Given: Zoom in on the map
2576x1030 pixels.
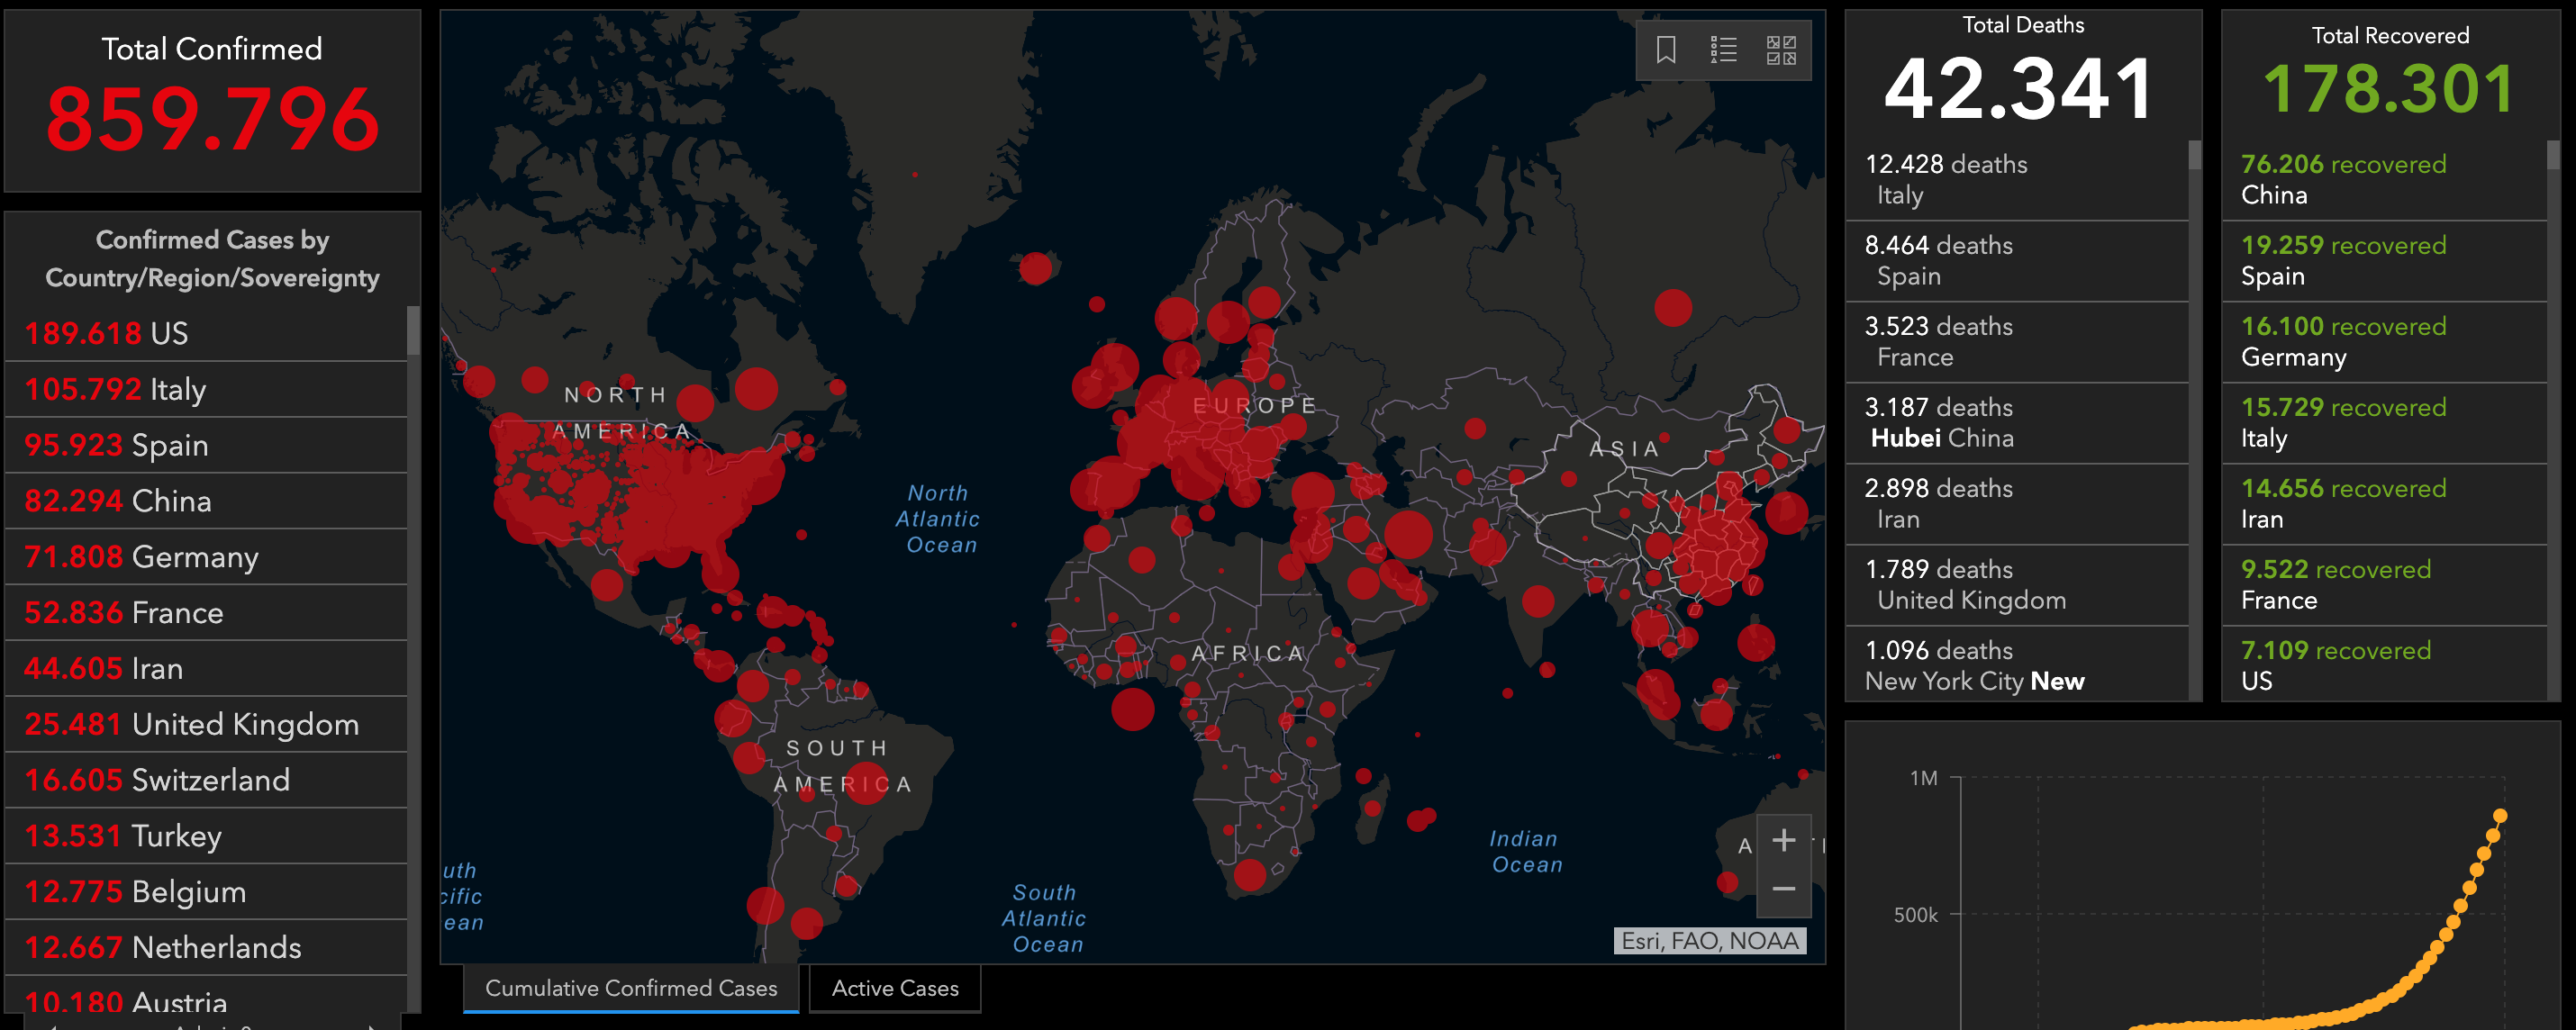Looking at the screenshot, I should (x=1783, y=840).
